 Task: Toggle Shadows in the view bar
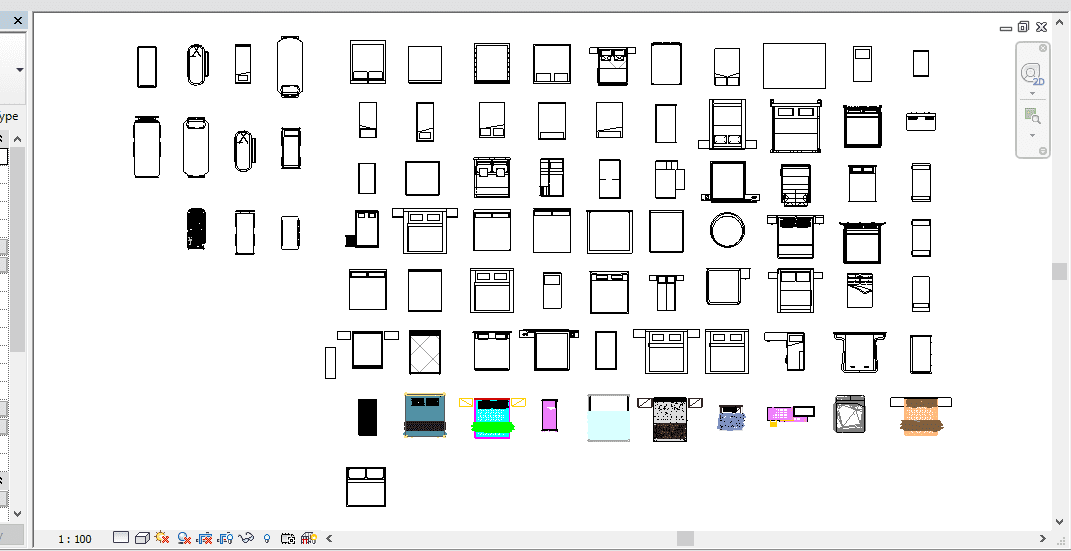tap(184, 538)
